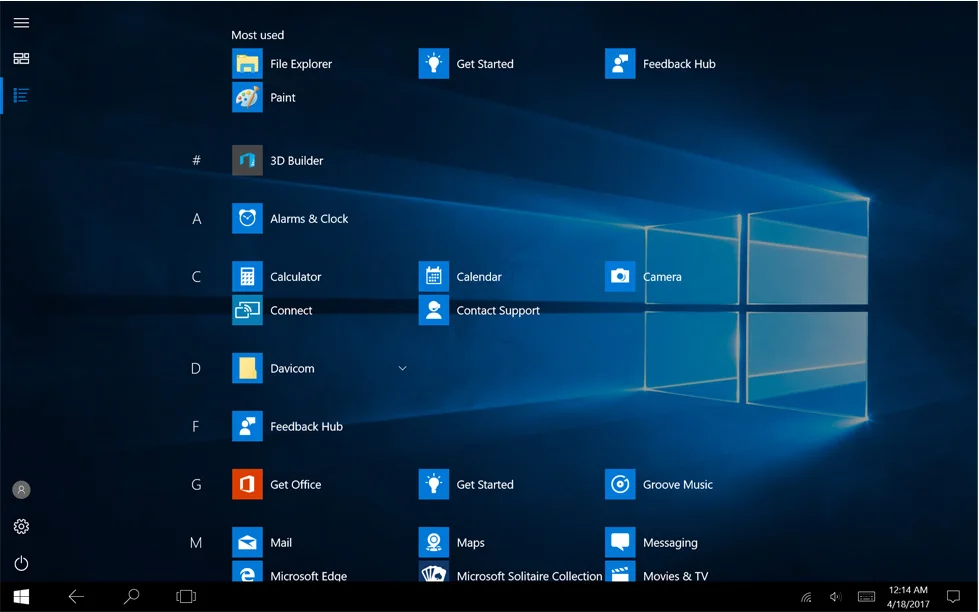Click the letter G section header
Viewport: 979px width, 612px height.
(196, 485)
